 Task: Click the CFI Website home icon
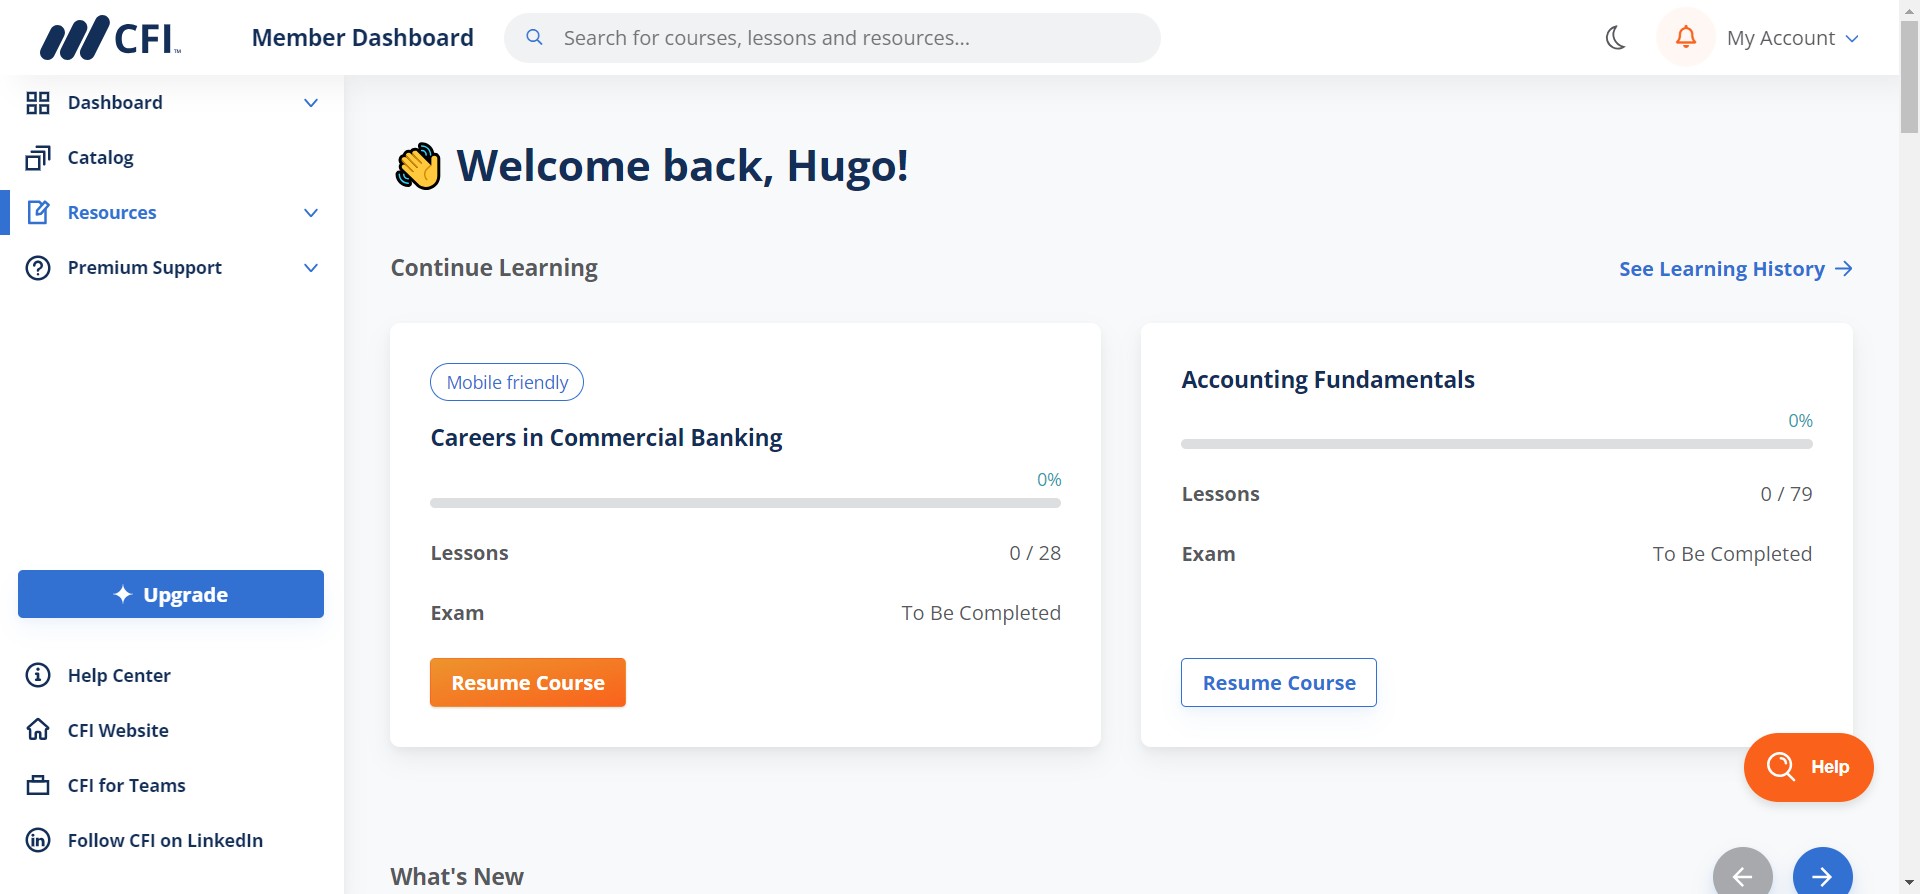38,730
